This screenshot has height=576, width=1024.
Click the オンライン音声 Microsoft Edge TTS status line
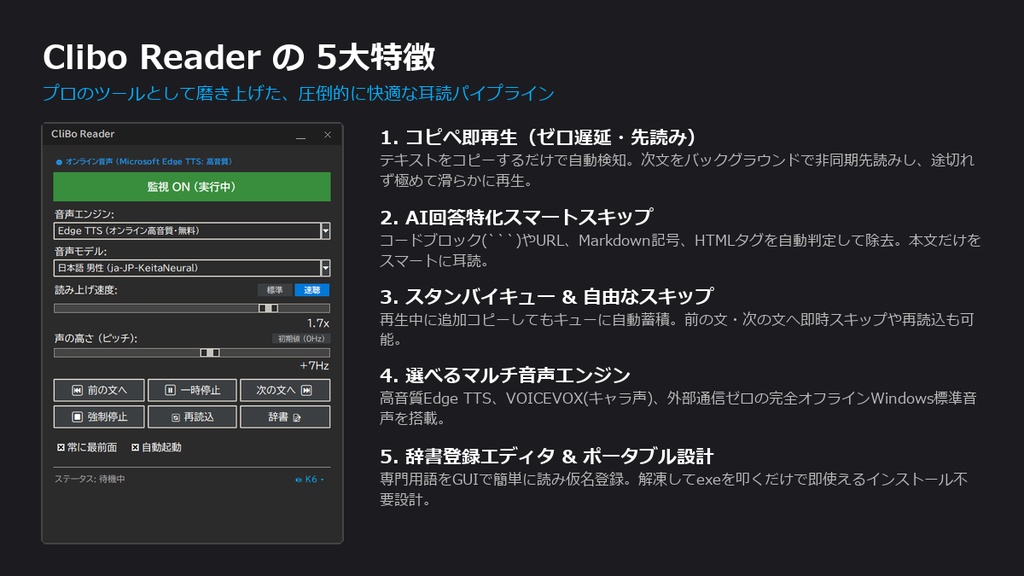click(x=144, y=161)
